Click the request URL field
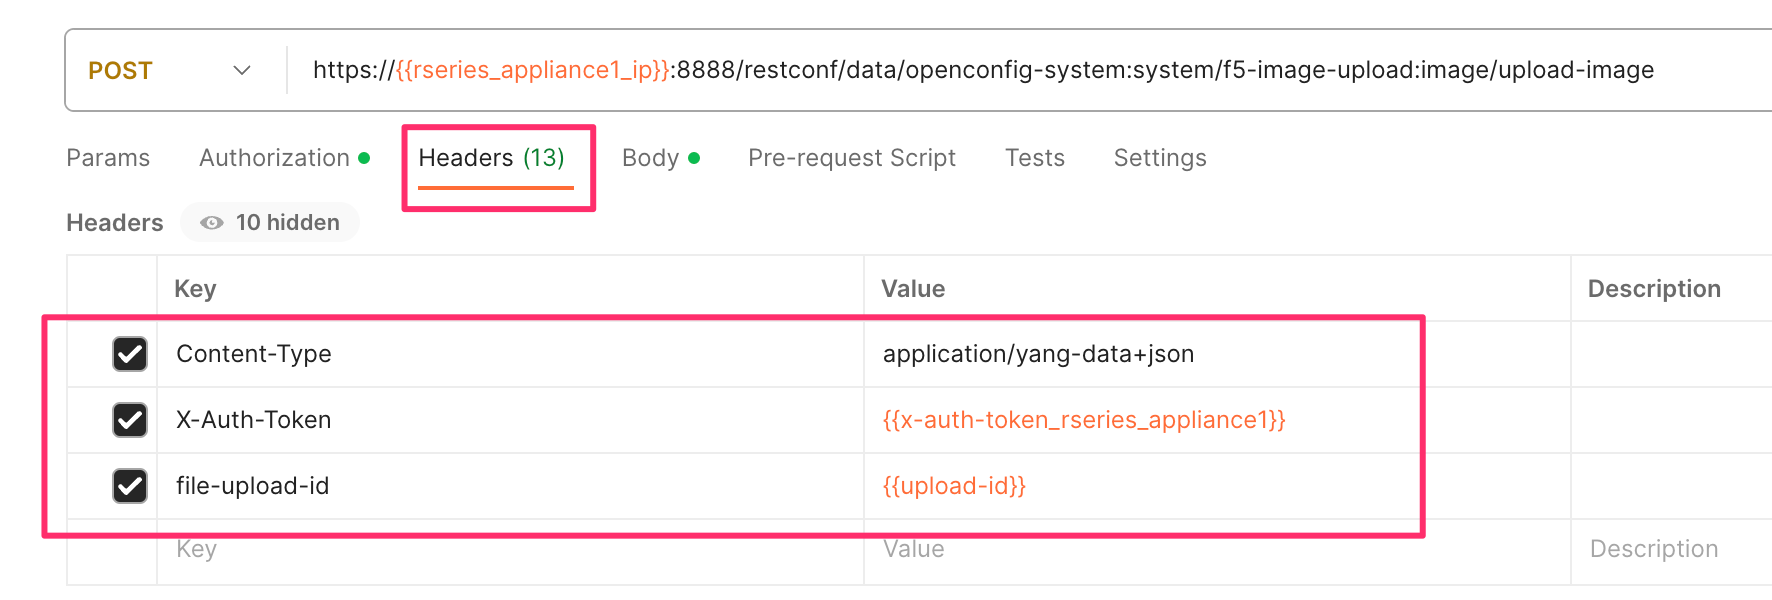The height and width of the screenshot is (600, 1772). tap(1030, 70)
